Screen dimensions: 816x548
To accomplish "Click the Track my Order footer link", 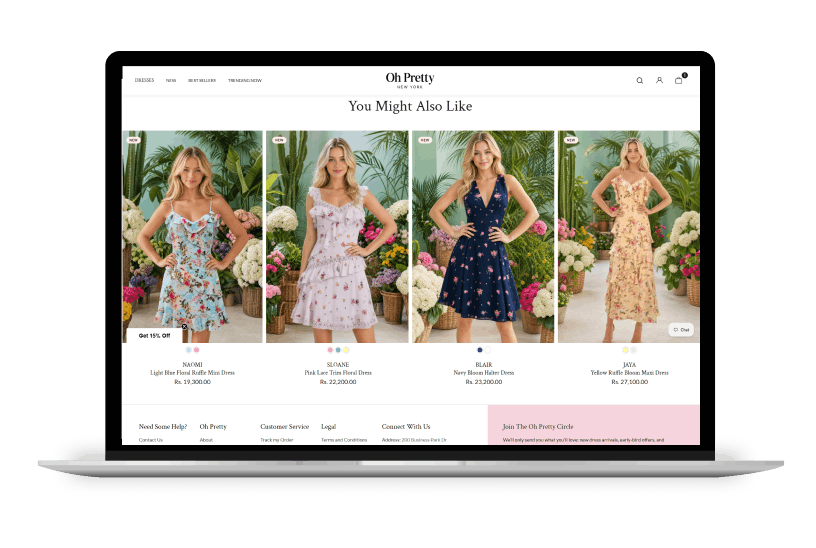I will pos(277,440).
